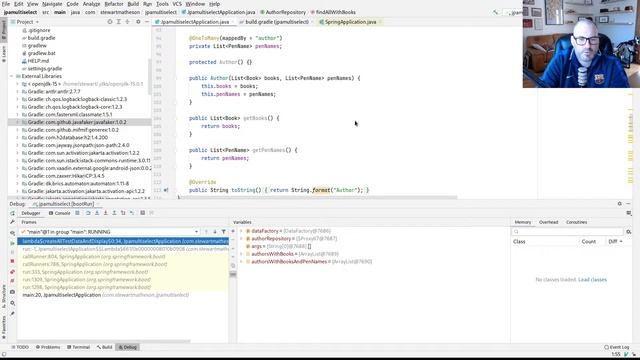Image resolution: width=640 pixels, height=360 pixels.
Task: Stop the debug session with the red square
Action: [12, 261]
